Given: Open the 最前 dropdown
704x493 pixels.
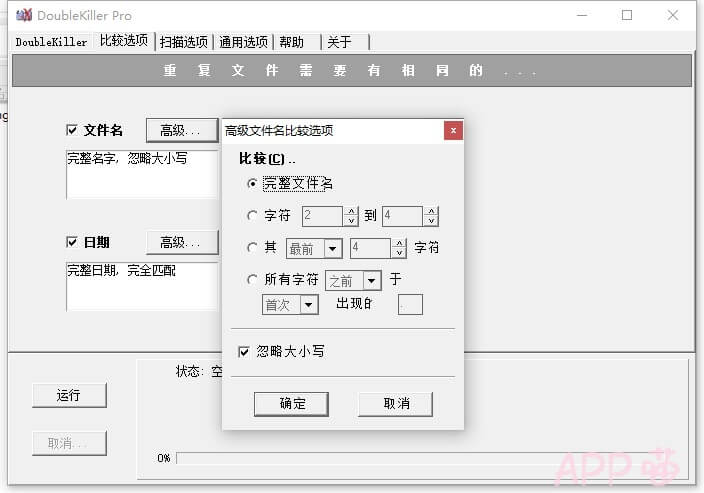Looking at the screenshot, I should [332, 248].
